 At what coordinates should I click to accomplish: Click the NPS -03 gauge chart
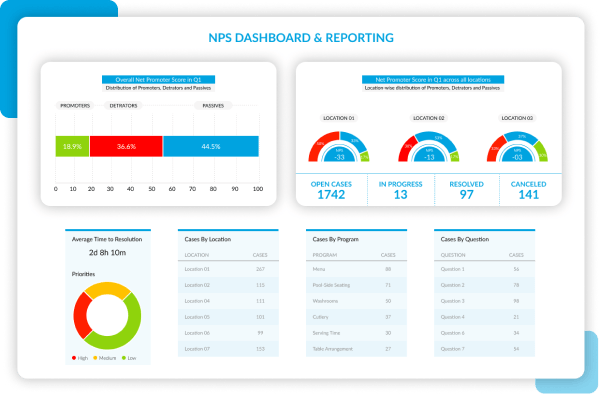pos(517,147)
